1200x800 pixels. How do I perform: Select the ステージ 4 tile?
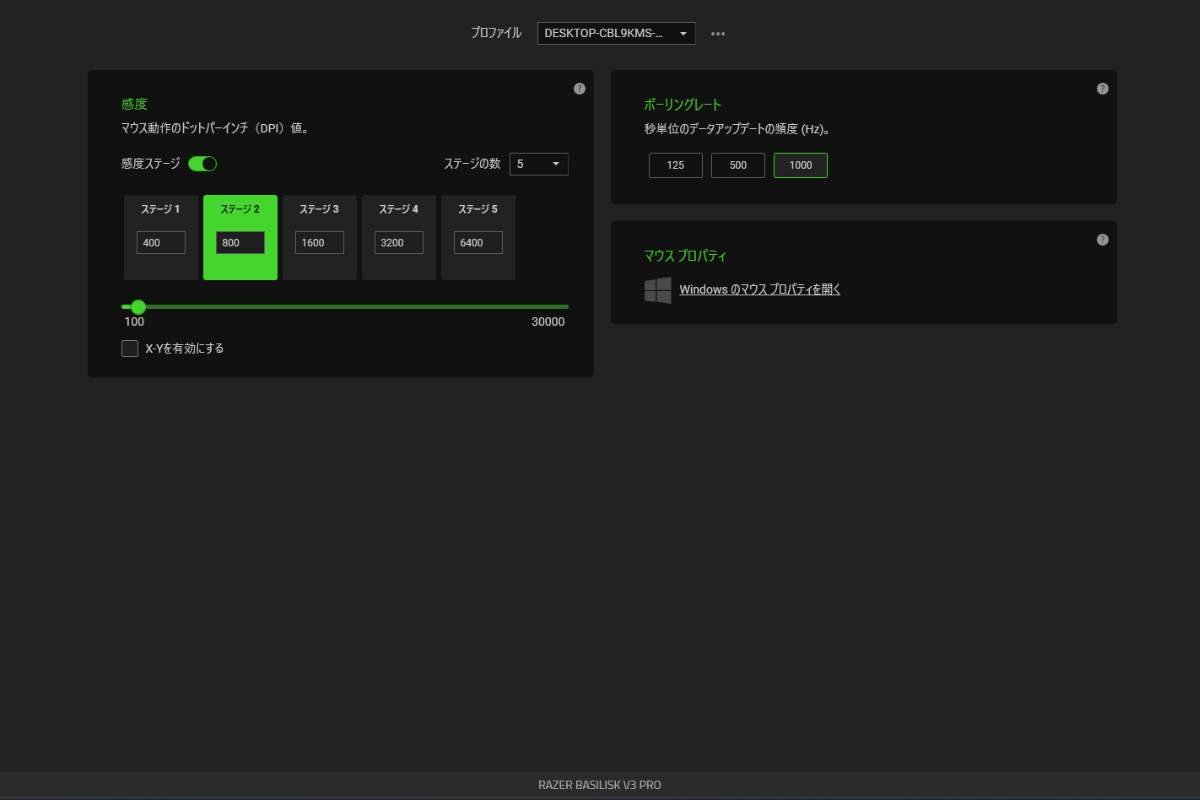tap(399, 237)
